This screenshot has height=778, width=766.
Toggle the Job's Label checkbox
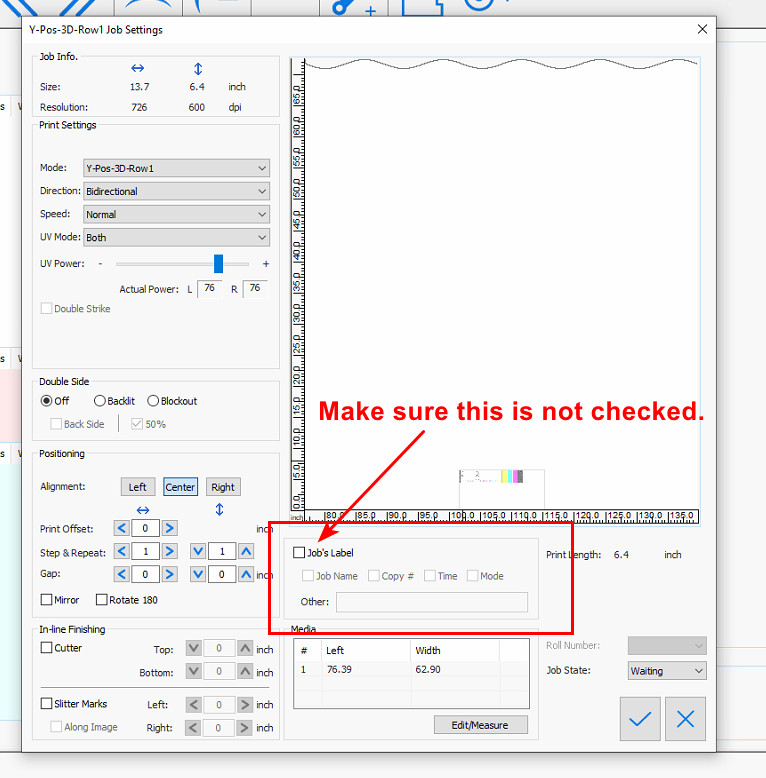(x=299, y=553)
